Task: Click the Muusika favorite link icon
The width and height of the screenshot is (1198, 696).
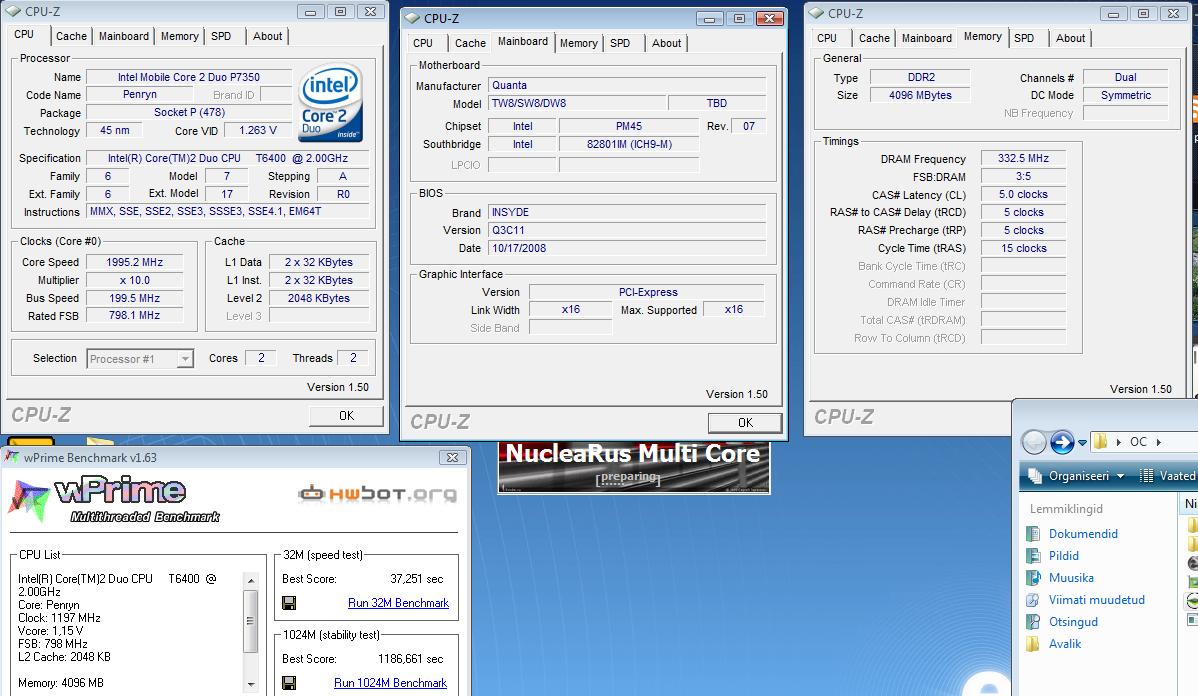Action: [x=1033, y=578]
